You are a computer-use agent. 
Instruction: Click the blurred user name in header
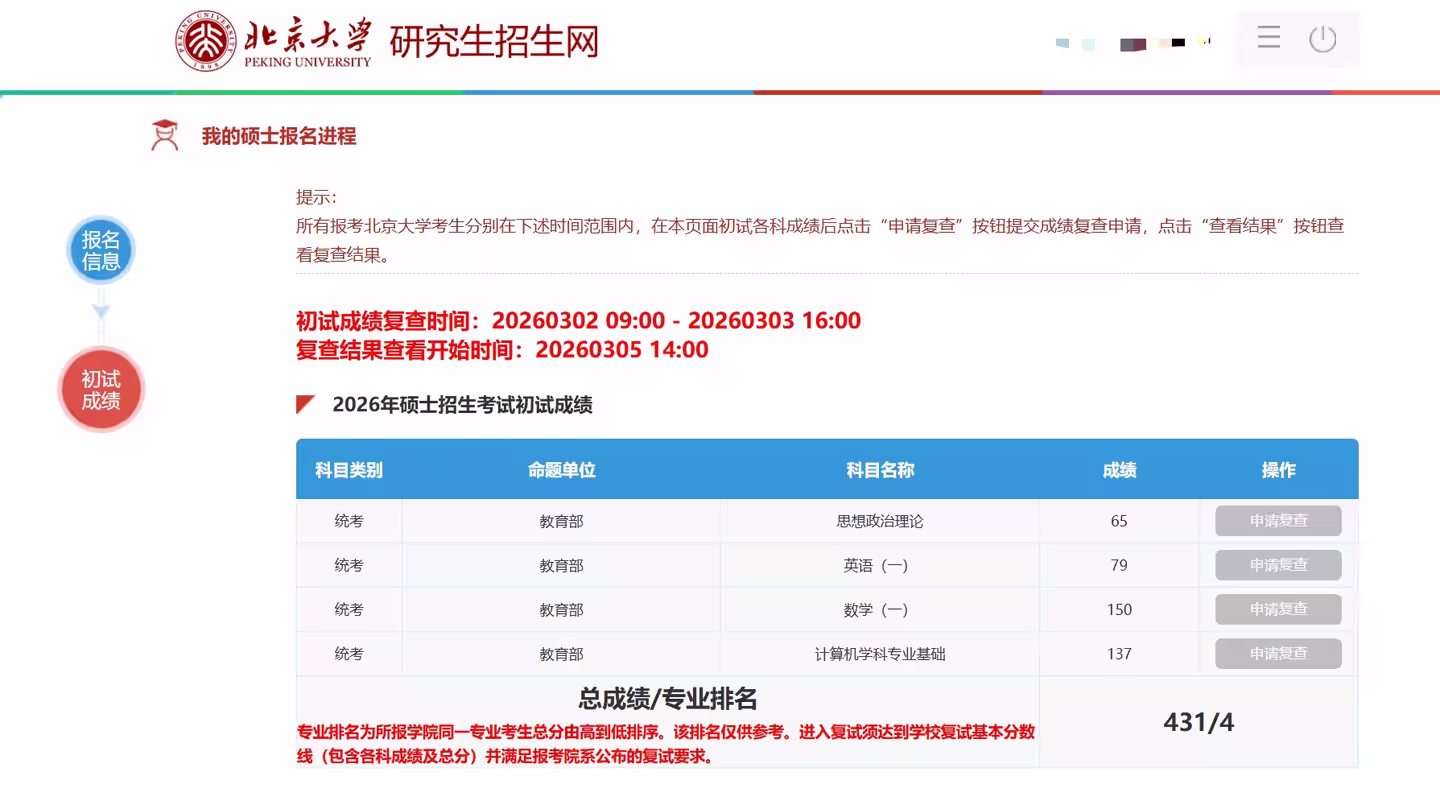1133,43
